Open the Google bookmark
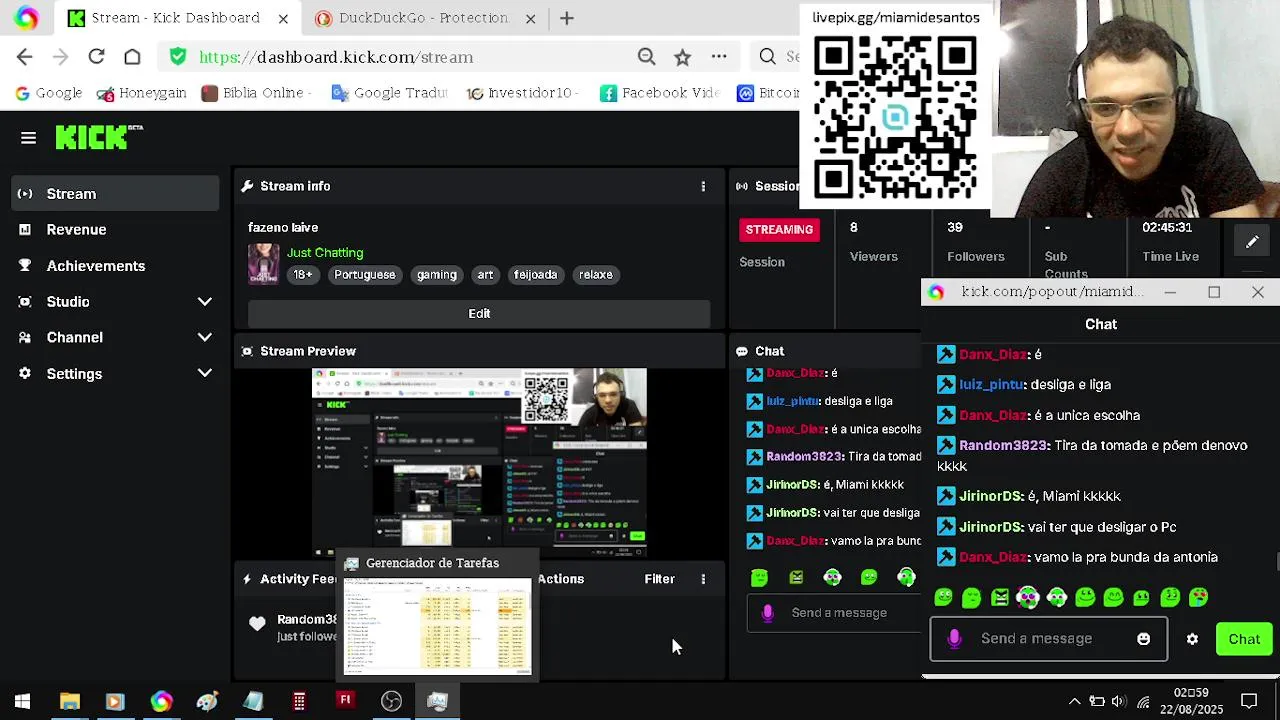Image resolution: width=1280 pixels, height=720 pixels. coord(48,93)
